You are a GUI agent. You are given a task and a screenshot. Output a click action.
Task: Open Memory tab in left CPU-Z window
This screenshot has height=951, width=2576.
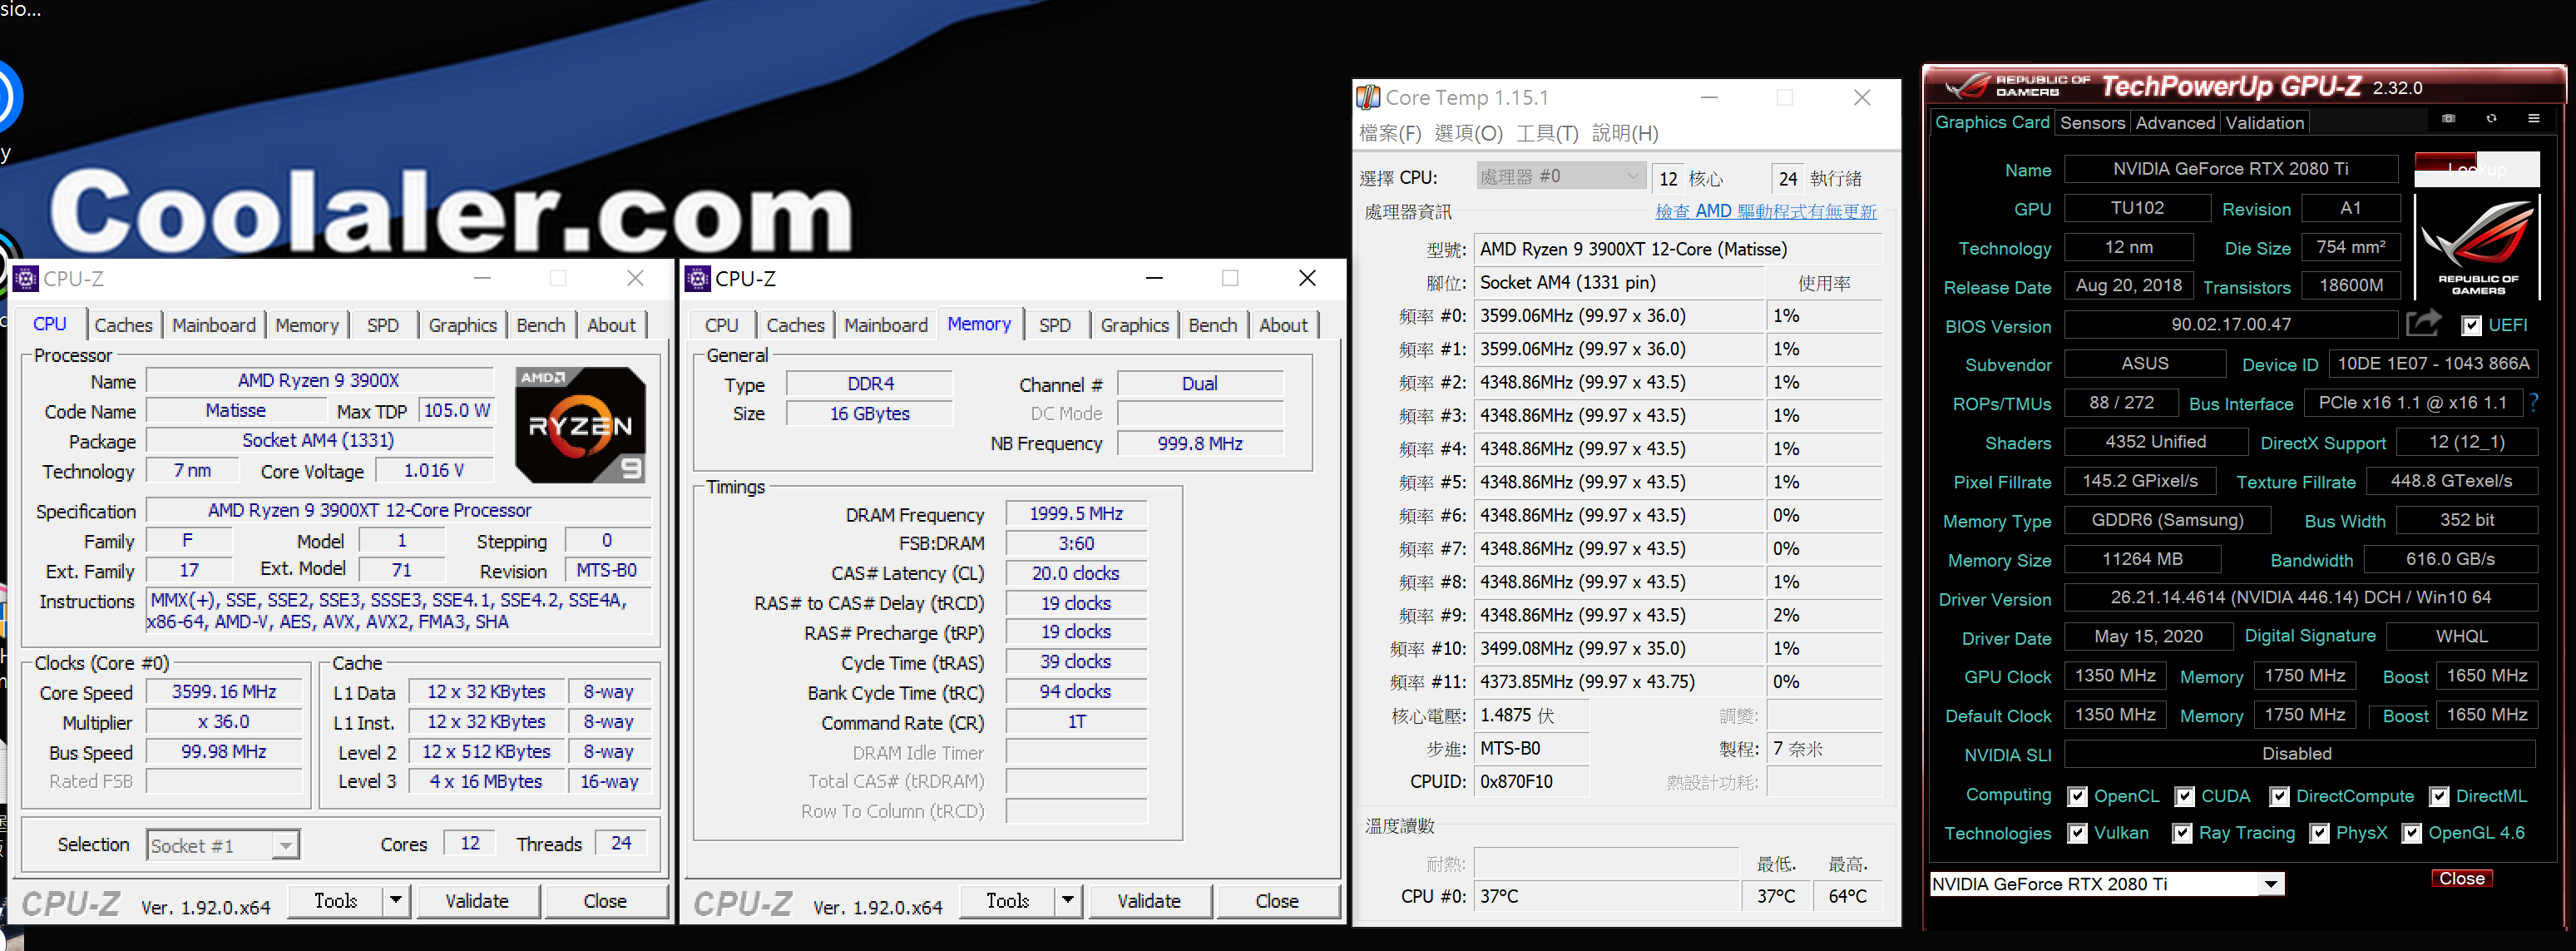[x=307, y=325]
